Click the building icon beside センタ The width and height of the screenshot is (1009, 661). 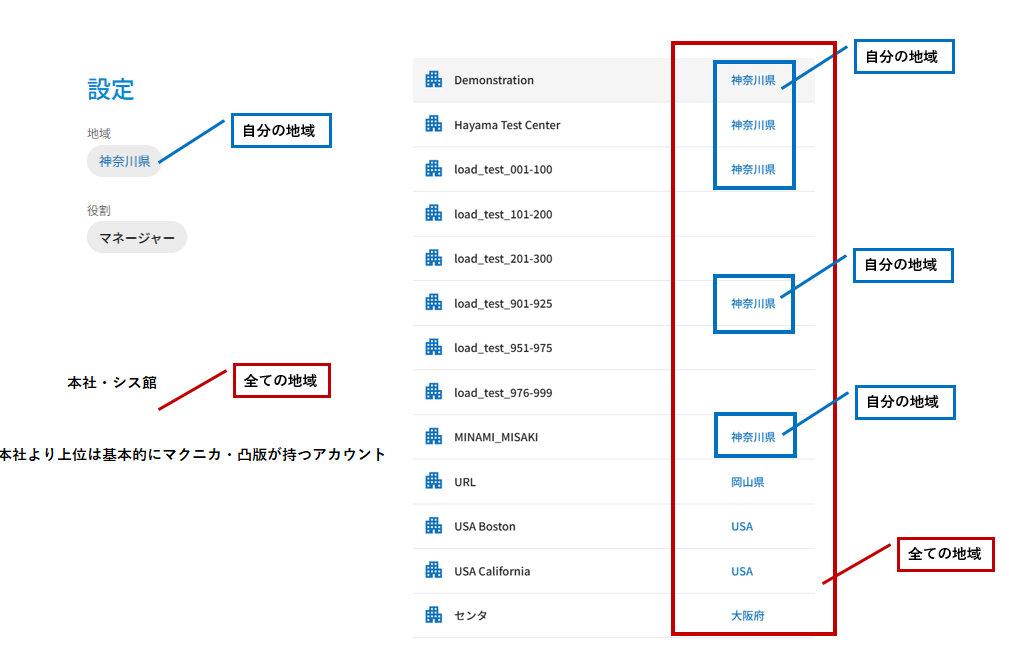(433, 615)
